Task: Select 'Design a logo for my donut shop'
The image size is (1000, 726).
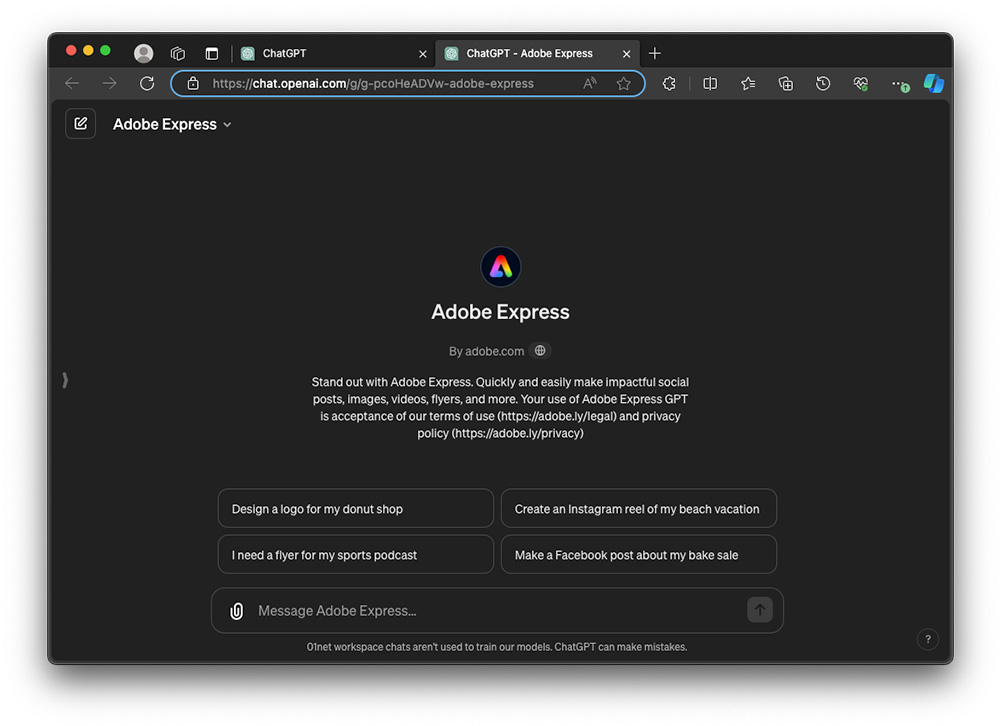Action: [356, 508]
